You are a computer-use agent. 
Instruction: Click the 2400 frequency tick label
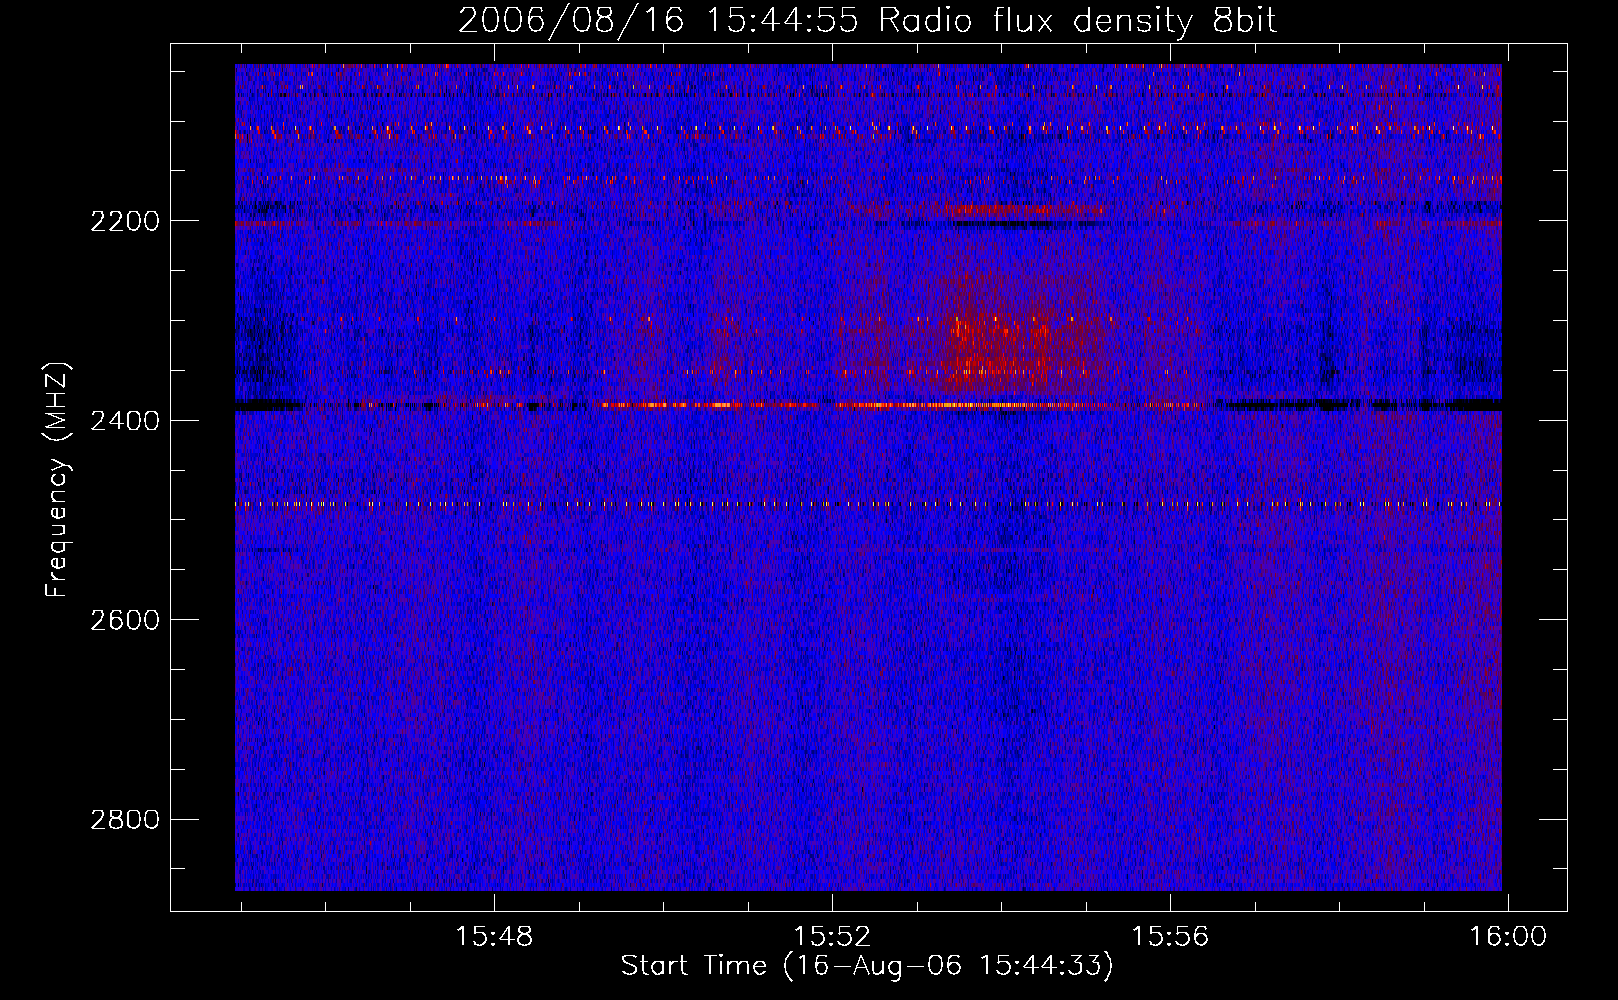pyautogui.click(x=125, y=421)
